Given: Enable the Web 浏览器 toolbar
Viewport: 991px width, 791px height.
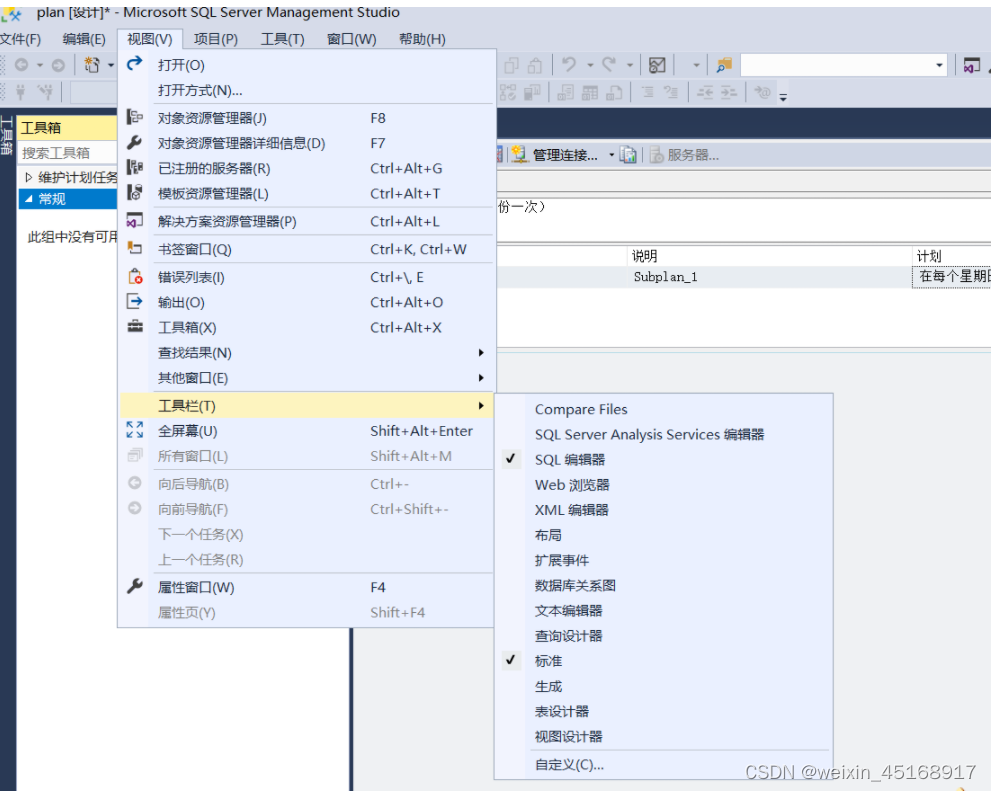Looking at the screenshot, I should 572,485.
